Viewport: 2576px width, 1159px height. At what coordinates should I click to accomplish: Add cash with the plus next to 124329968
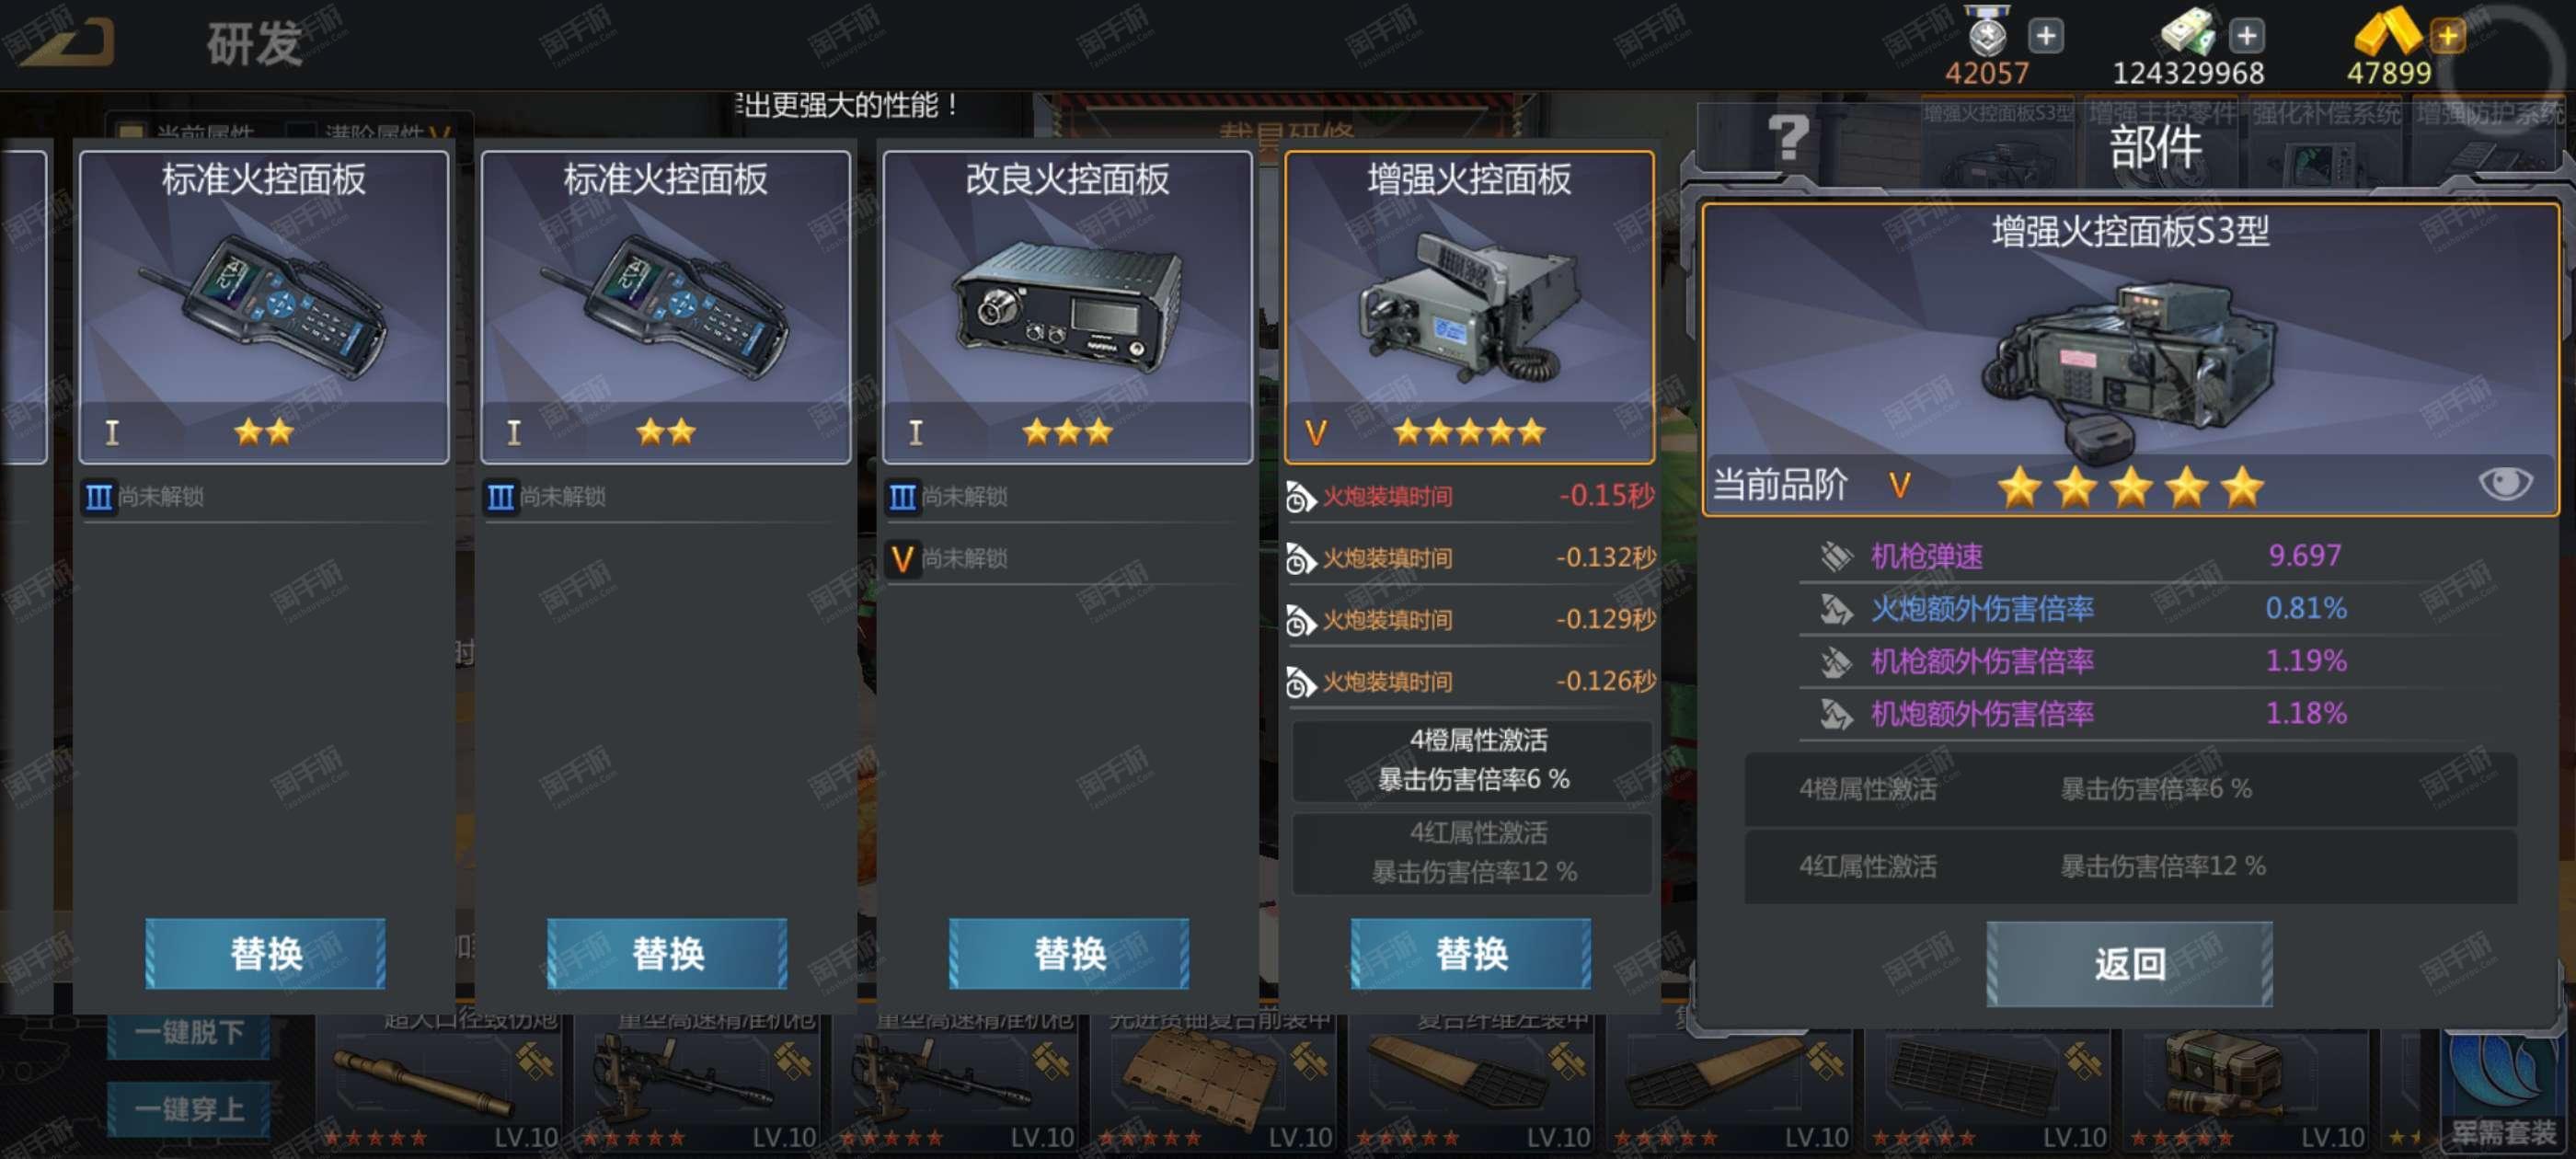[2246, 37]
